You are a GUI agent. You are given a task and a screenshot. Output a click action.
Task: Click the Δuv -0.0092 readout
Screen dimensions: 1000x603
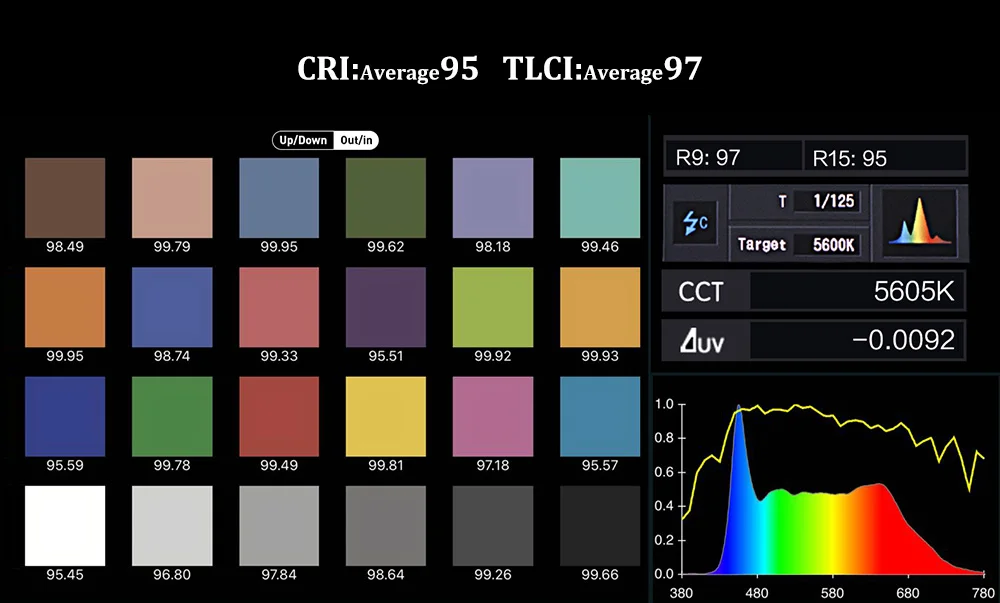click(814, 340)
